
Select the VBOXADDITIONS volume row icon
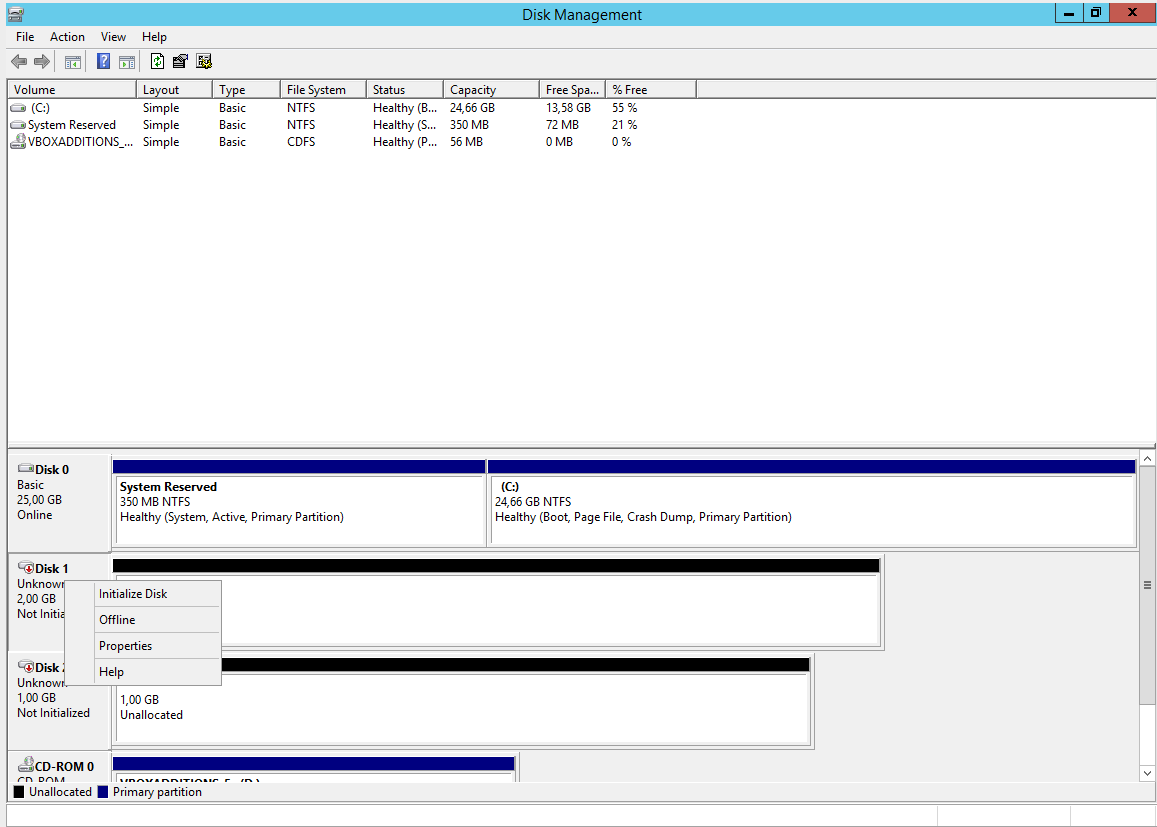click(18, 142)
